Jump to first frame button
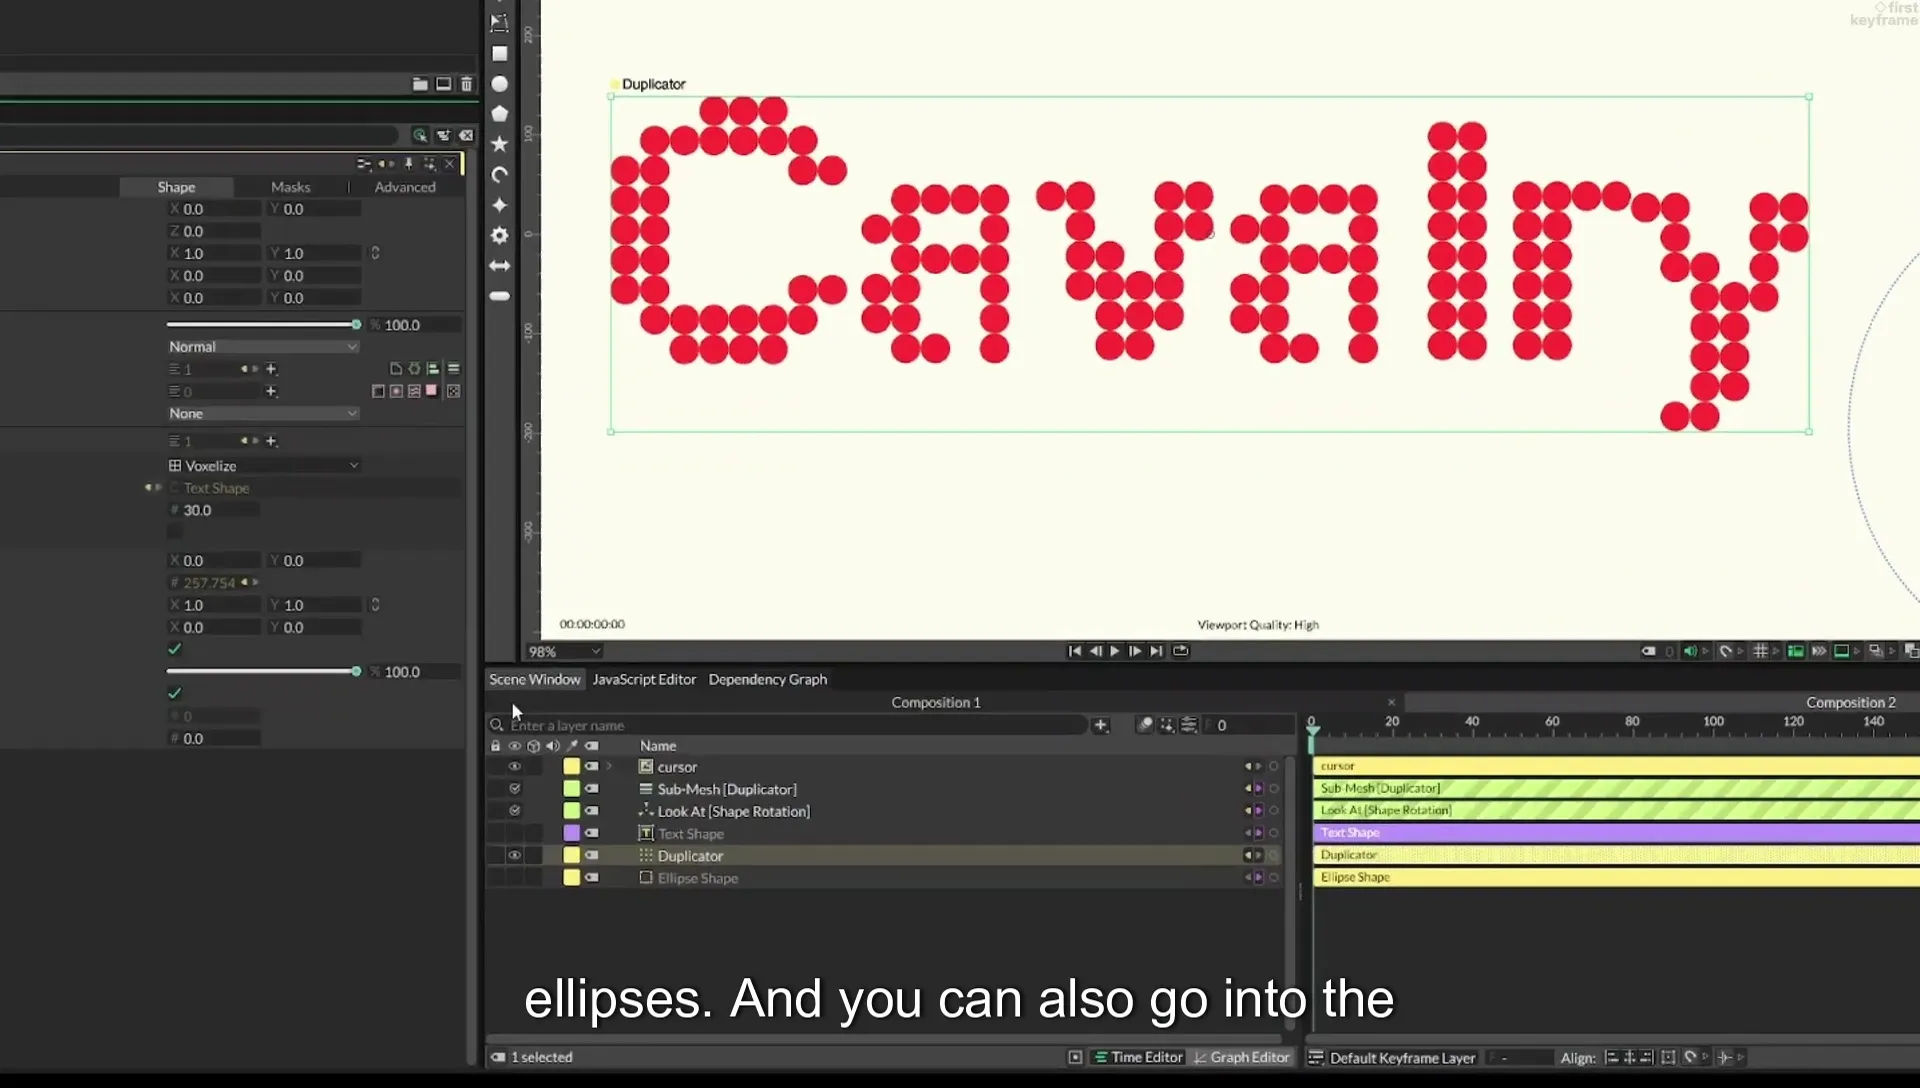The height and width of the screenshot is (1088, 1920). (x=1075, y=651)
